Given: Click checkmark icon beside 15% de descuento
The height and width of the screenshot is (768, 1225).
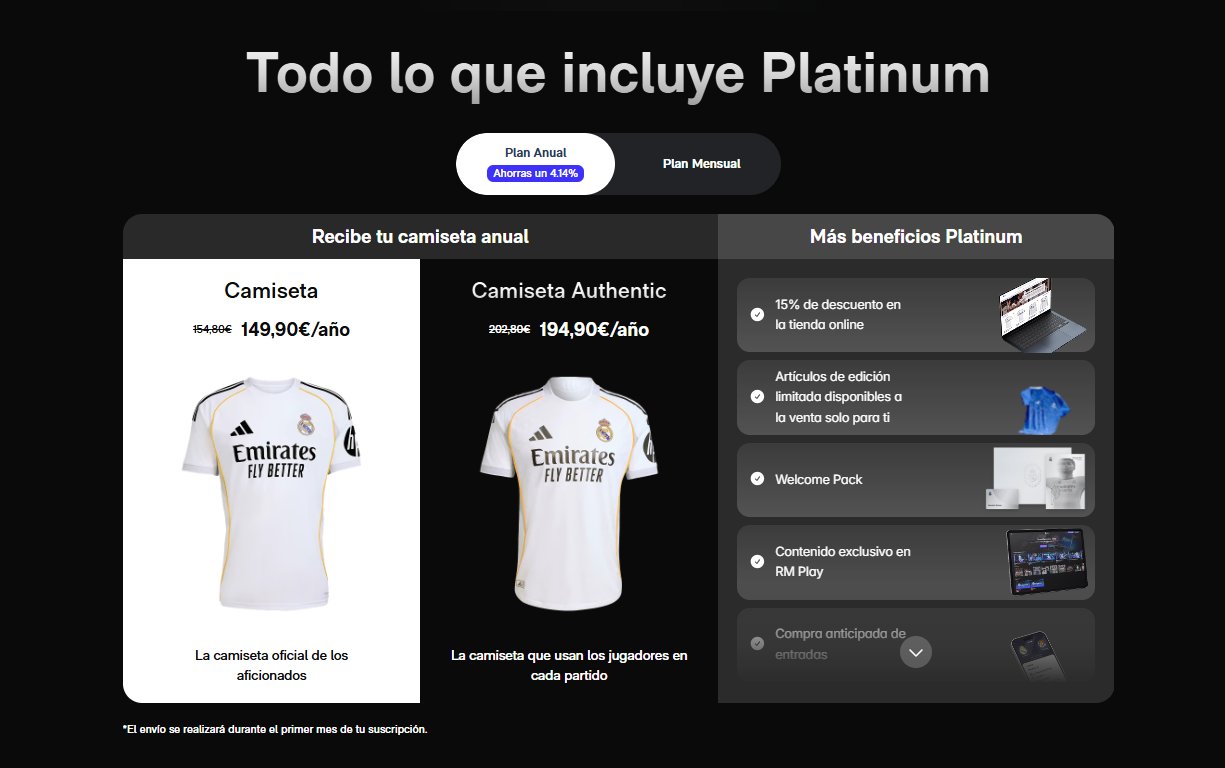Looking at the screenshot, I should 757,314.
